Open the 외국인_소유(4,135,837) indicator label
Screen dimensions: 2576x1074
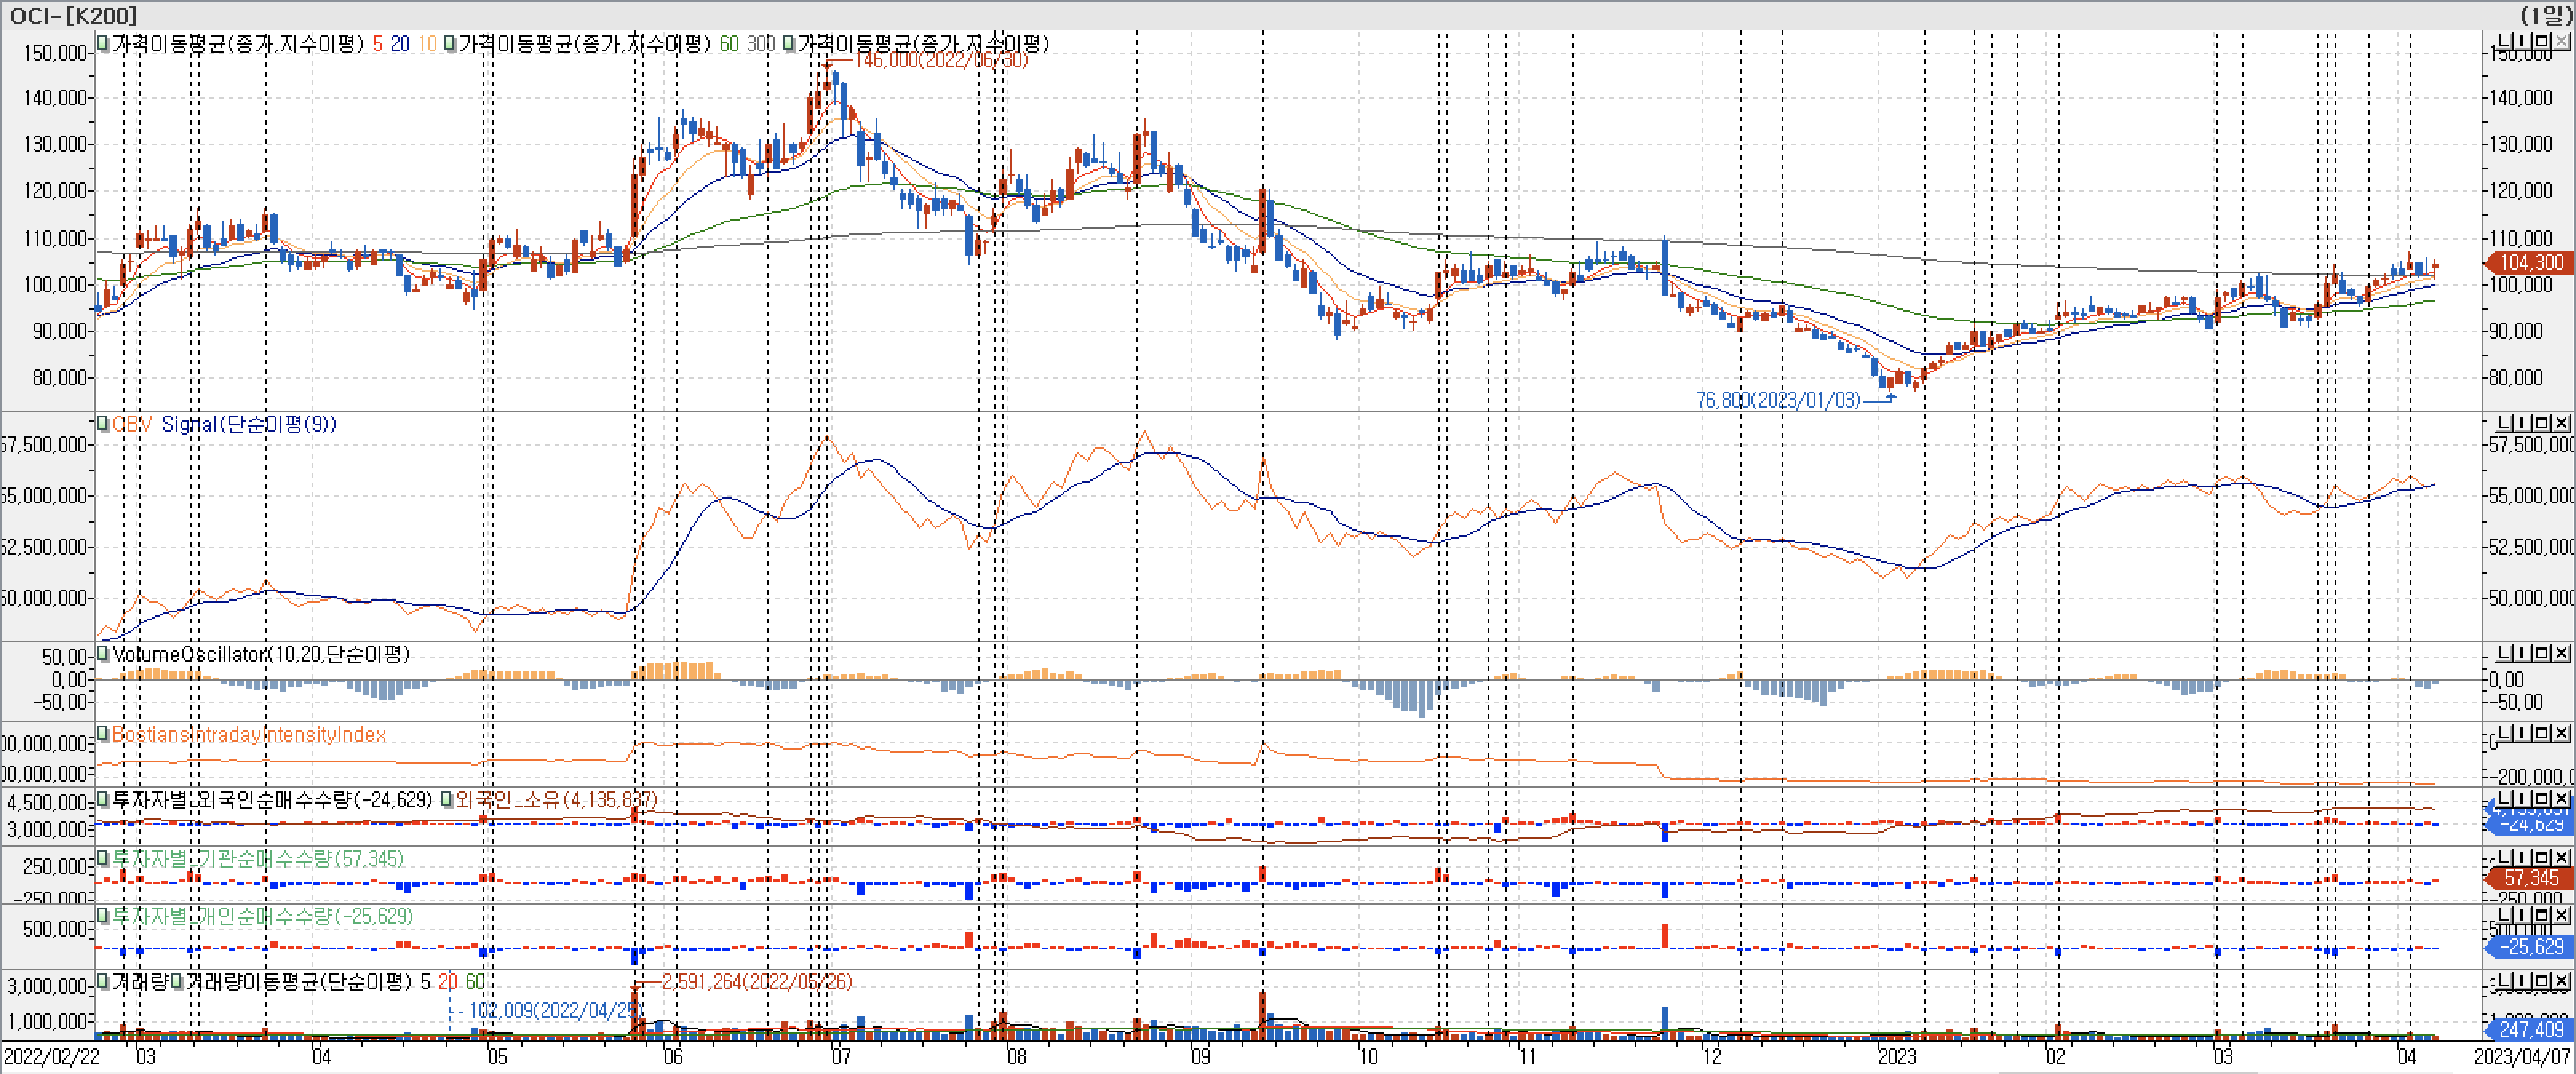[x=556, y=799]
